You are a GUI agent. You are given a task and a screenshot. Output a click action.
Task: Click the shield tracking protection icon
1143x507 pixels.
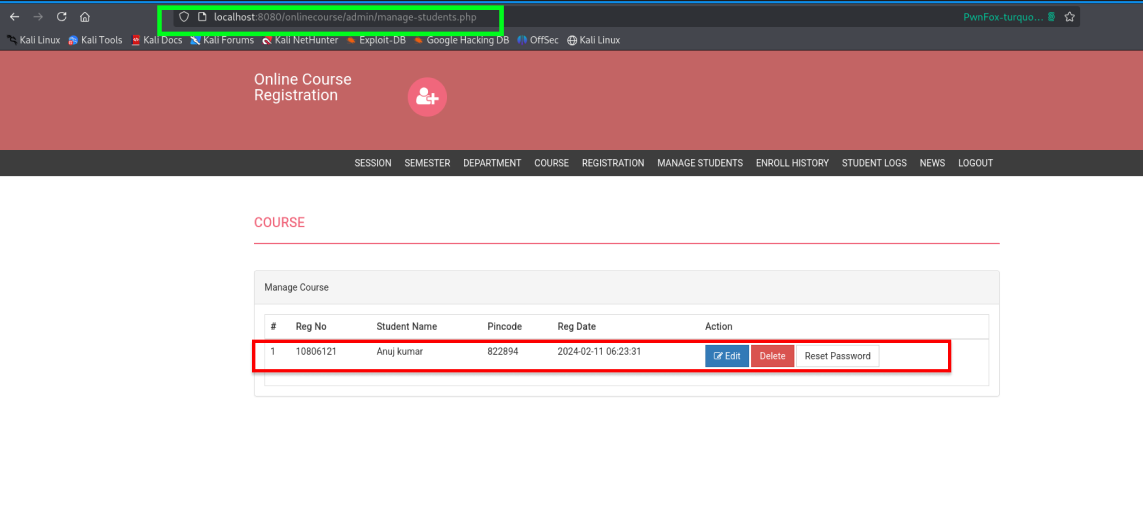pyautogui.click(x=184, y=17)
